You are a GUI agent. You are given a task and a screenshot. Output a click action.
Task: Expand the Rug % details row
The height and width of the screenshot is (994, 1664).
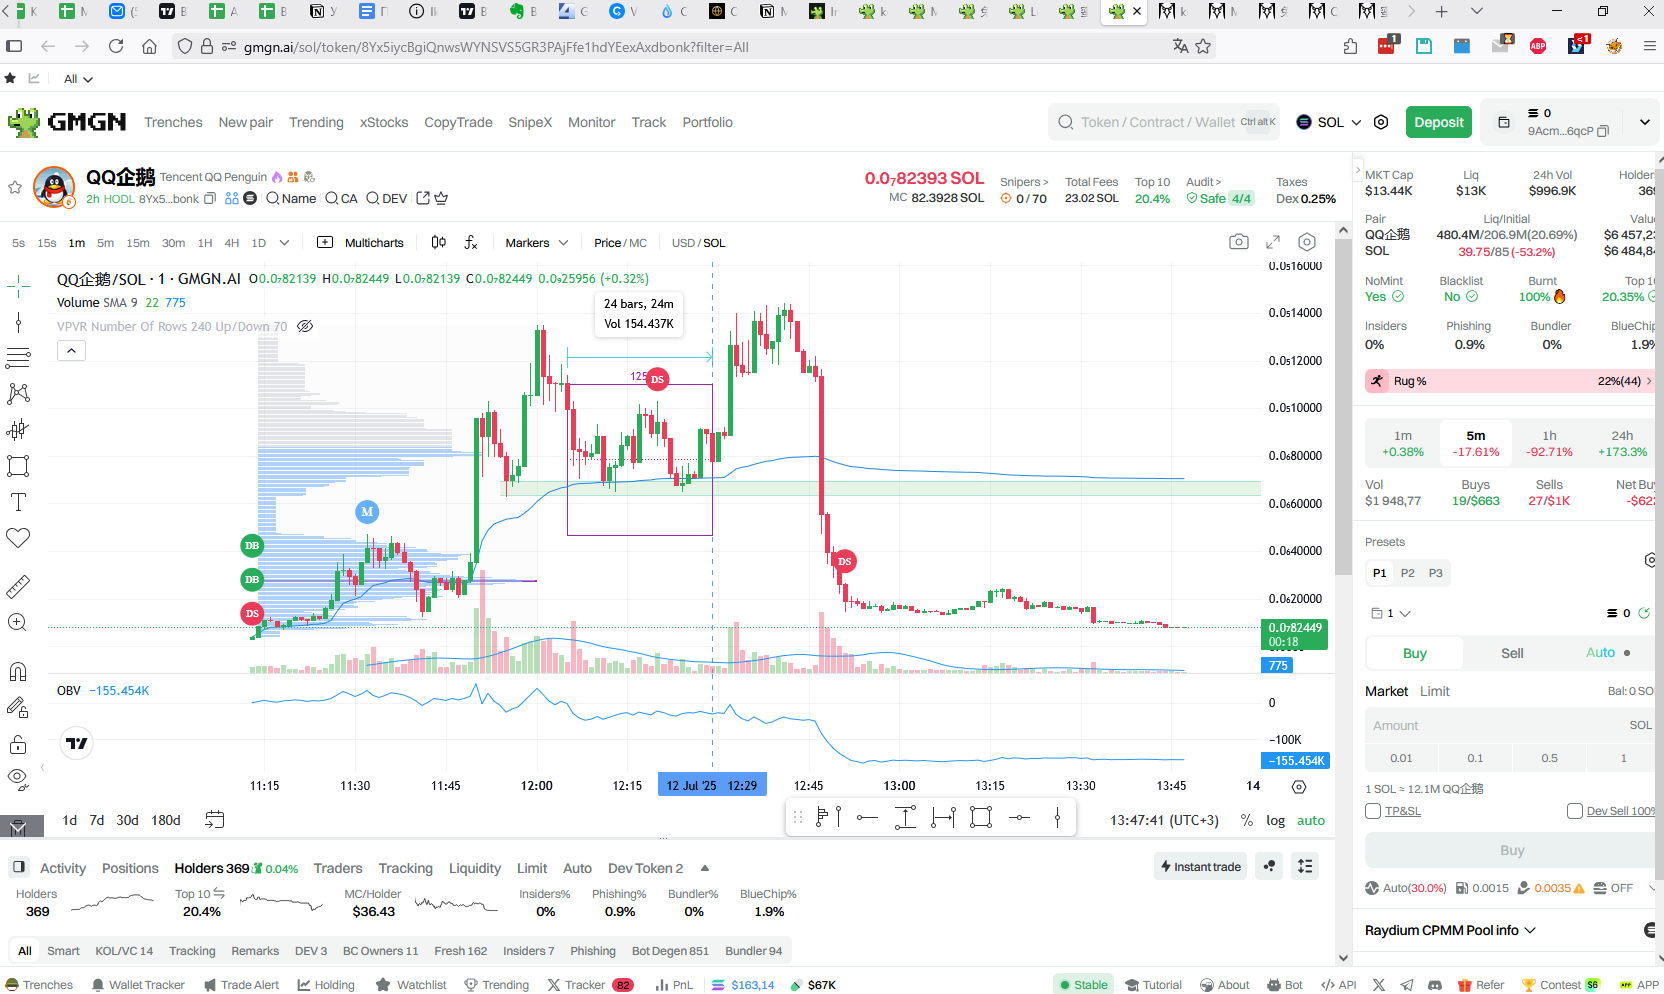(x=1510, y=381)
